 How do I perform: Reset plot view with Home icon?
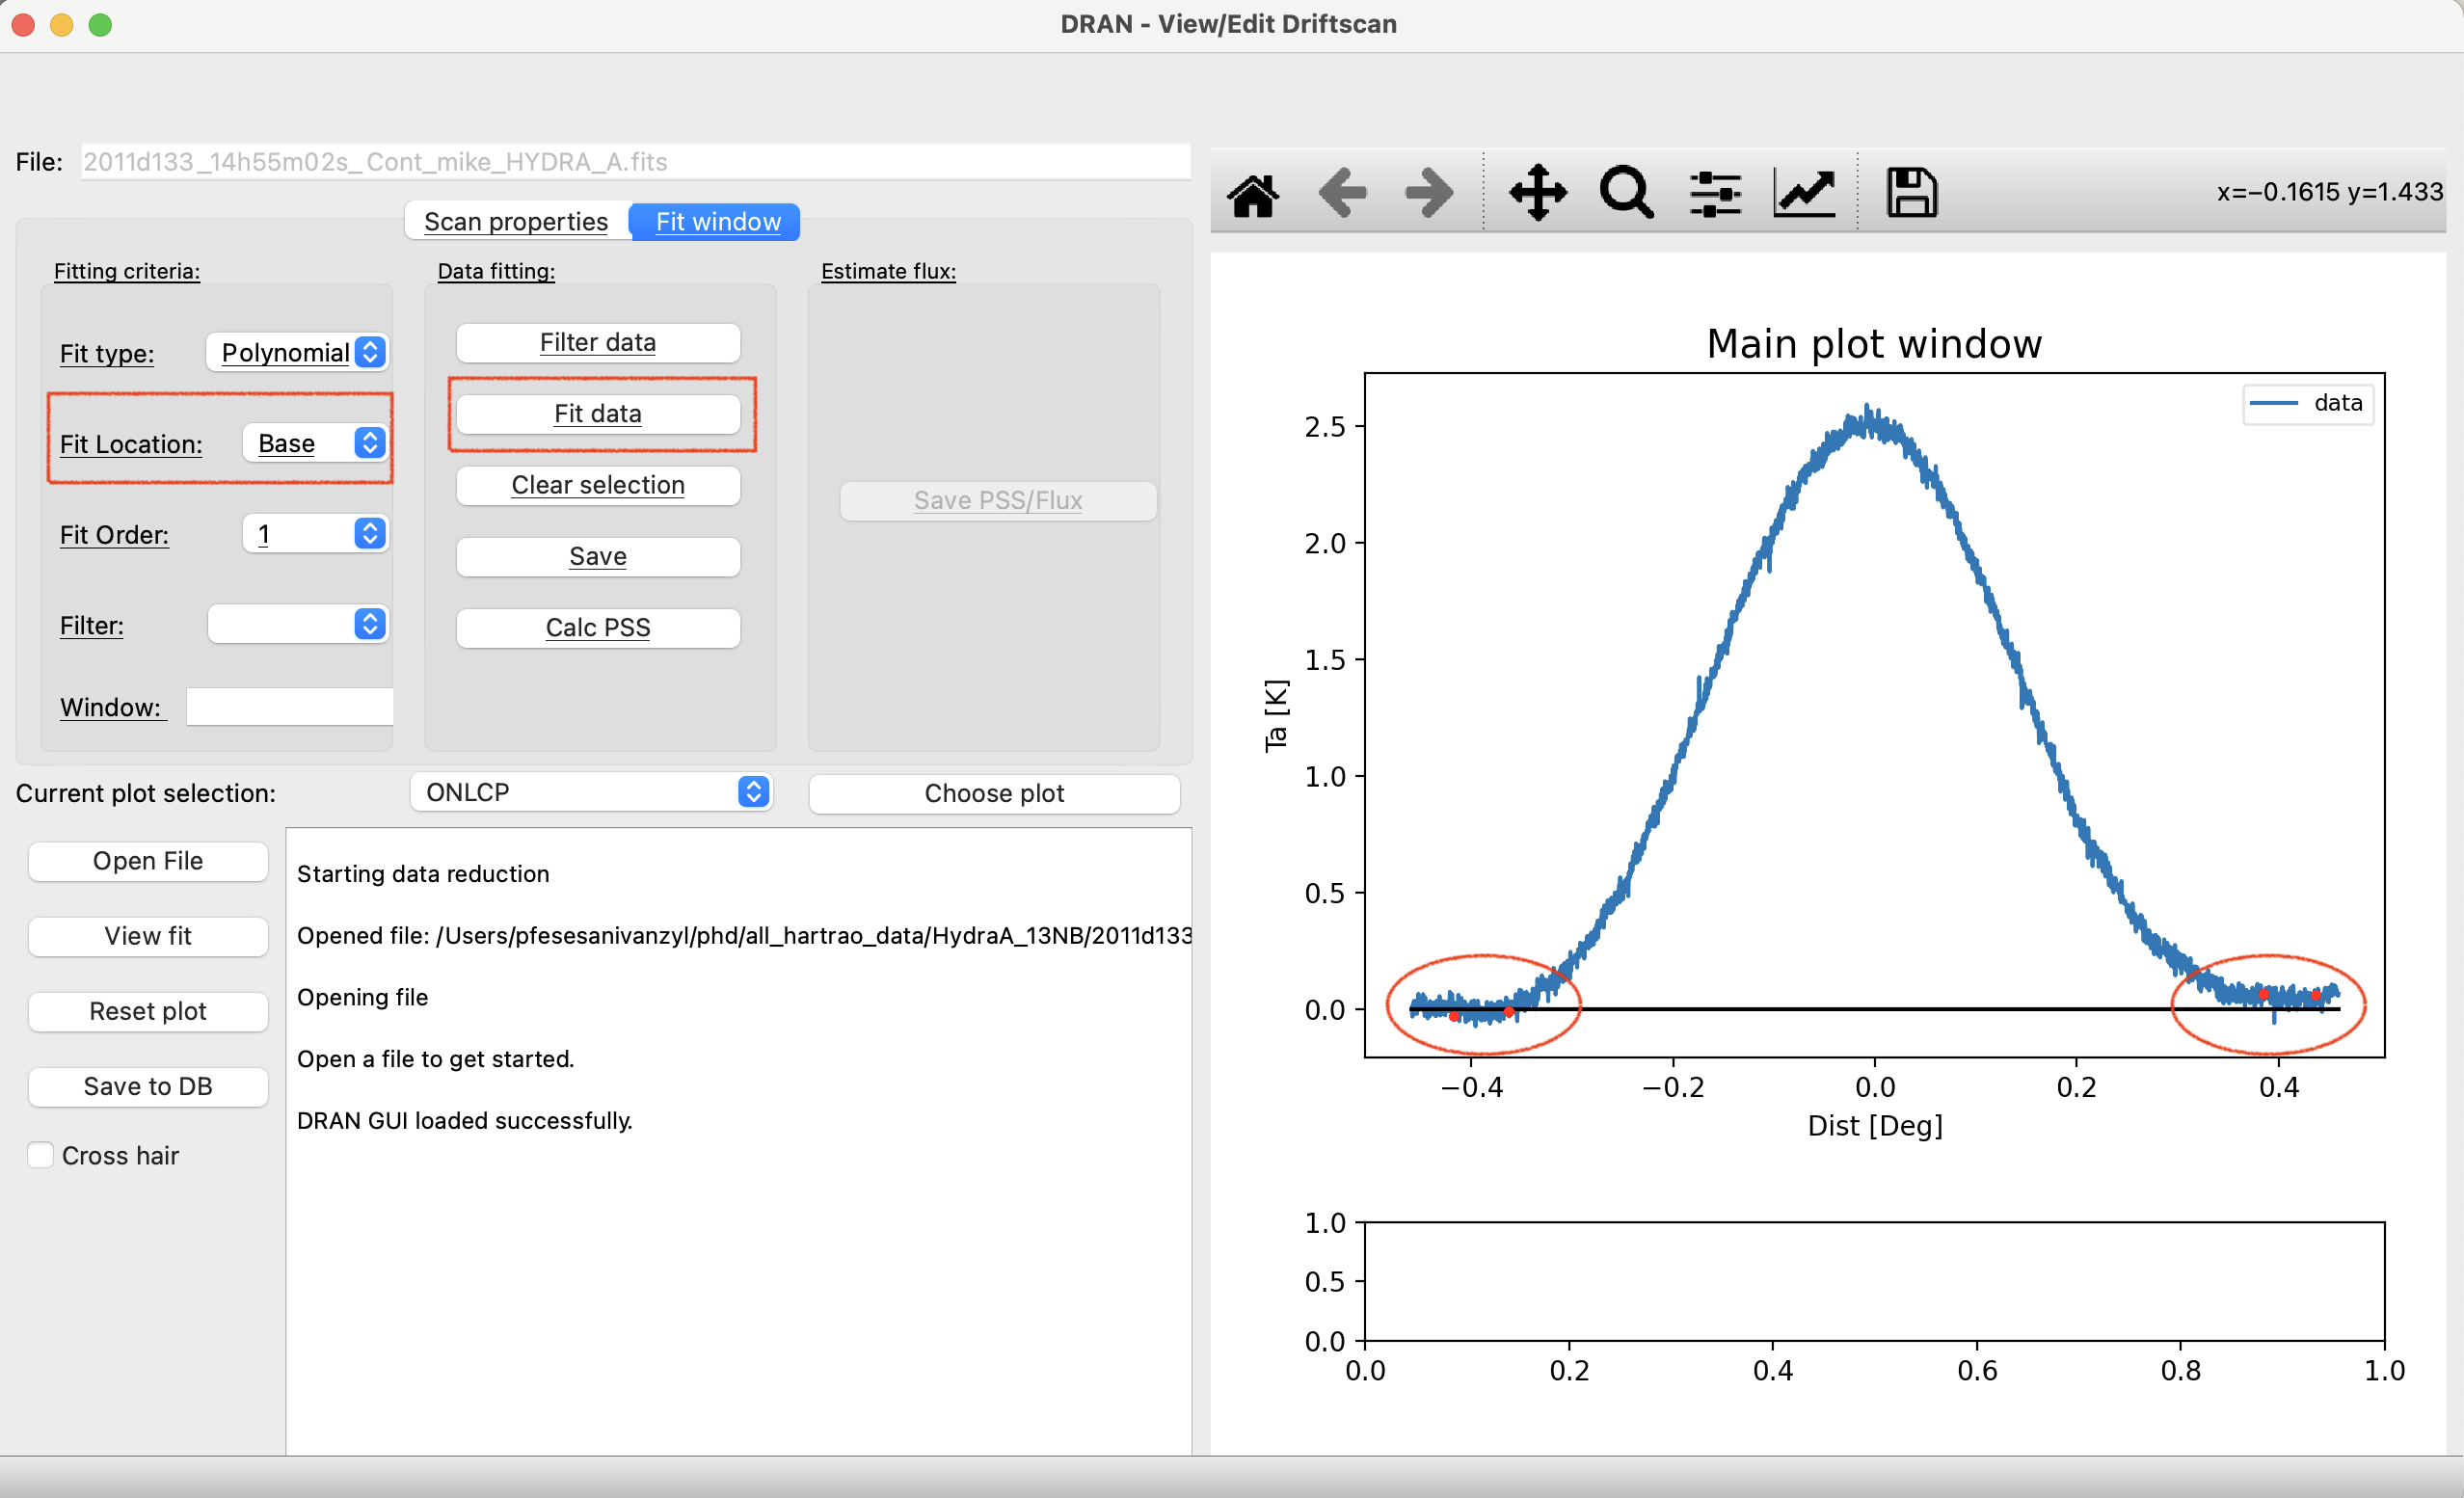(x=1253, y=193)
